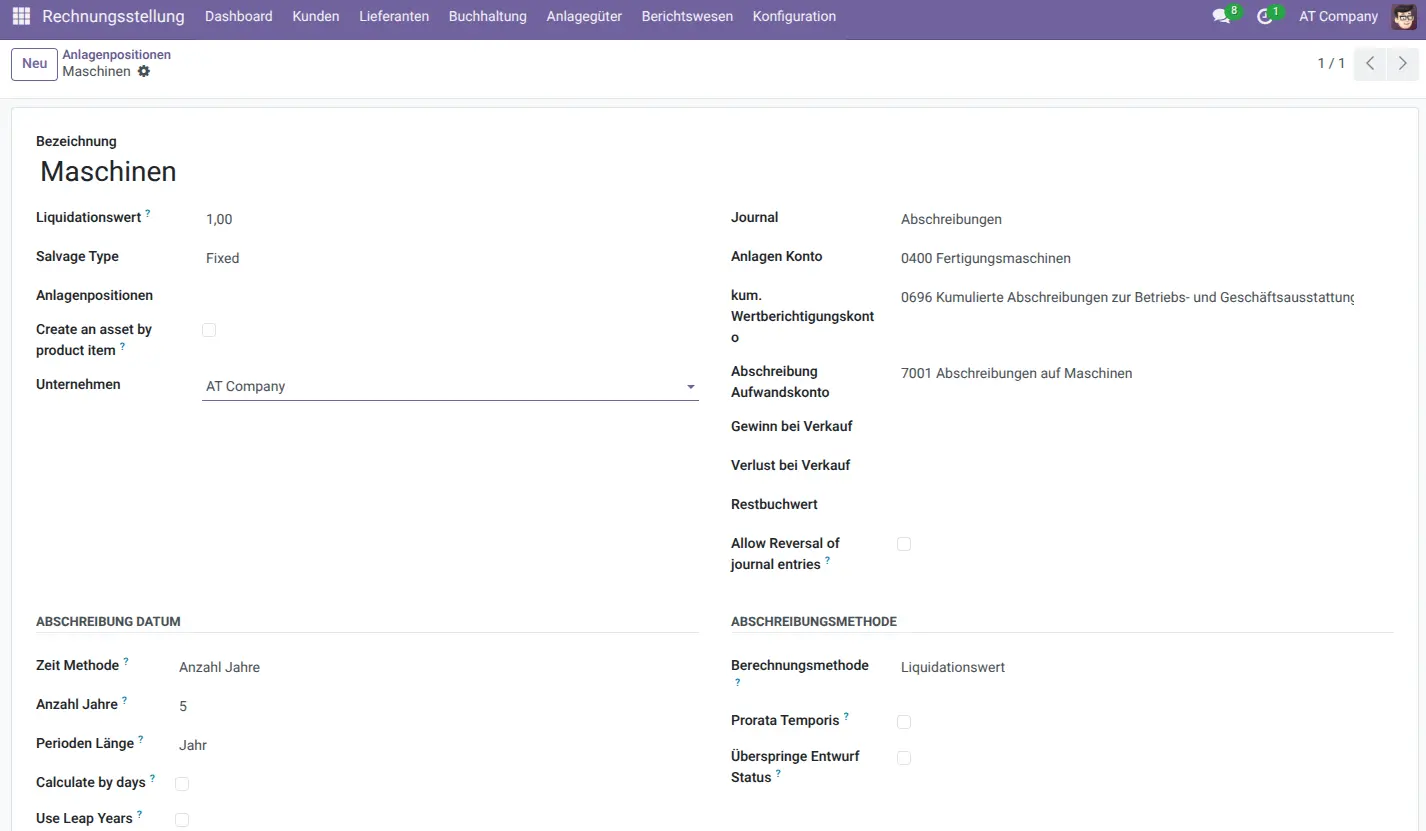
Task: Tick the Calculate by days checkbox
Action: (x=182, y=784)
